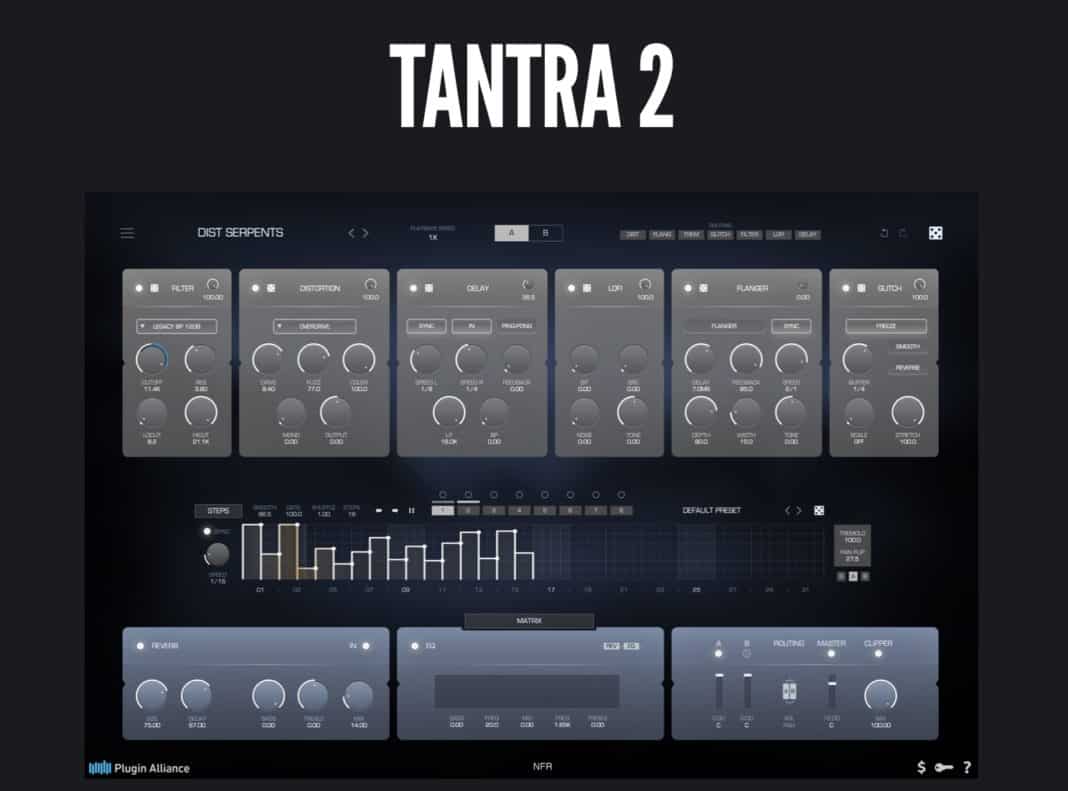Viewport: 1068px width, 791px height.
Task: Click the undo arrow icon
Action: tap(884, 233)
